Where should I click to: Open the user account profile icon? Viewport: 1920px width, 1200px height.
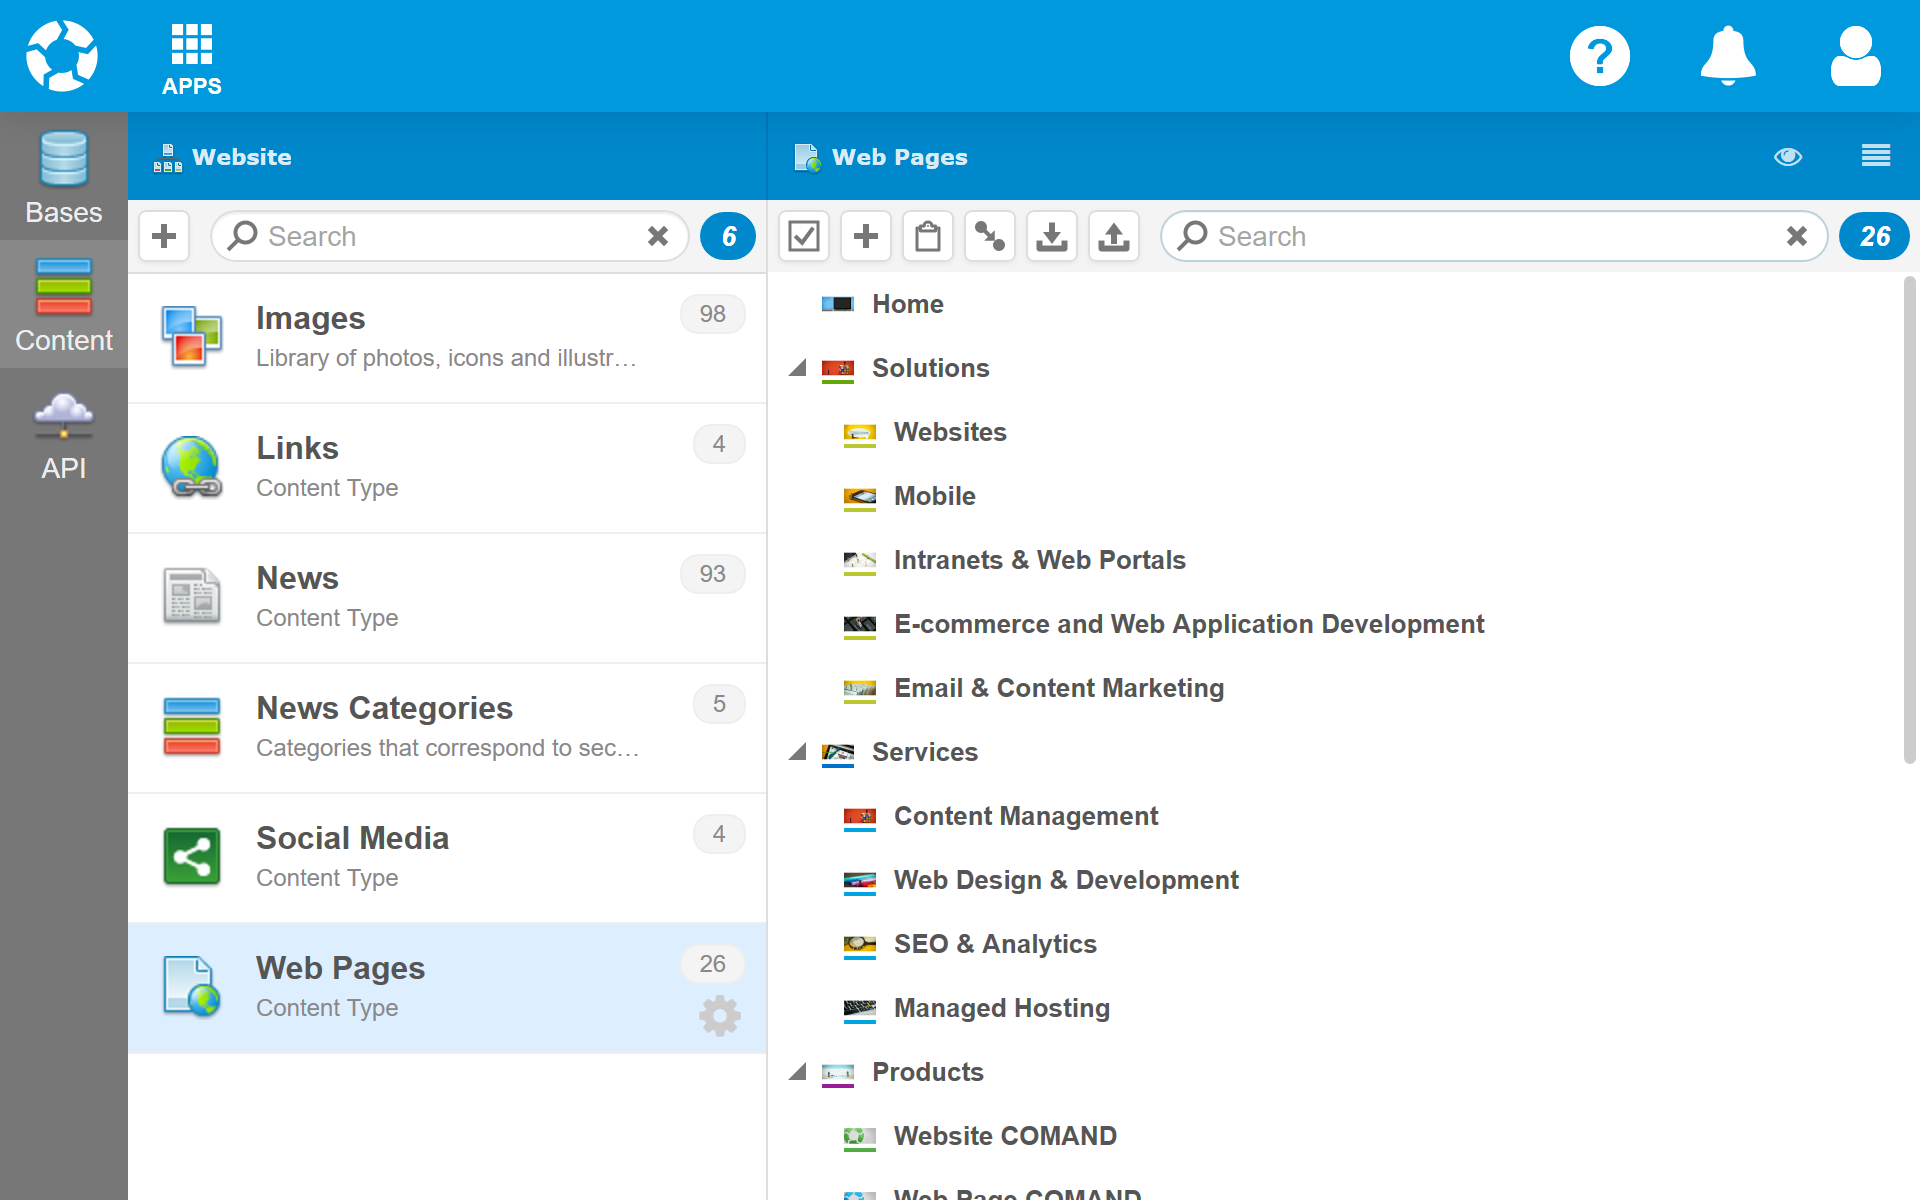pos(1856,56)
